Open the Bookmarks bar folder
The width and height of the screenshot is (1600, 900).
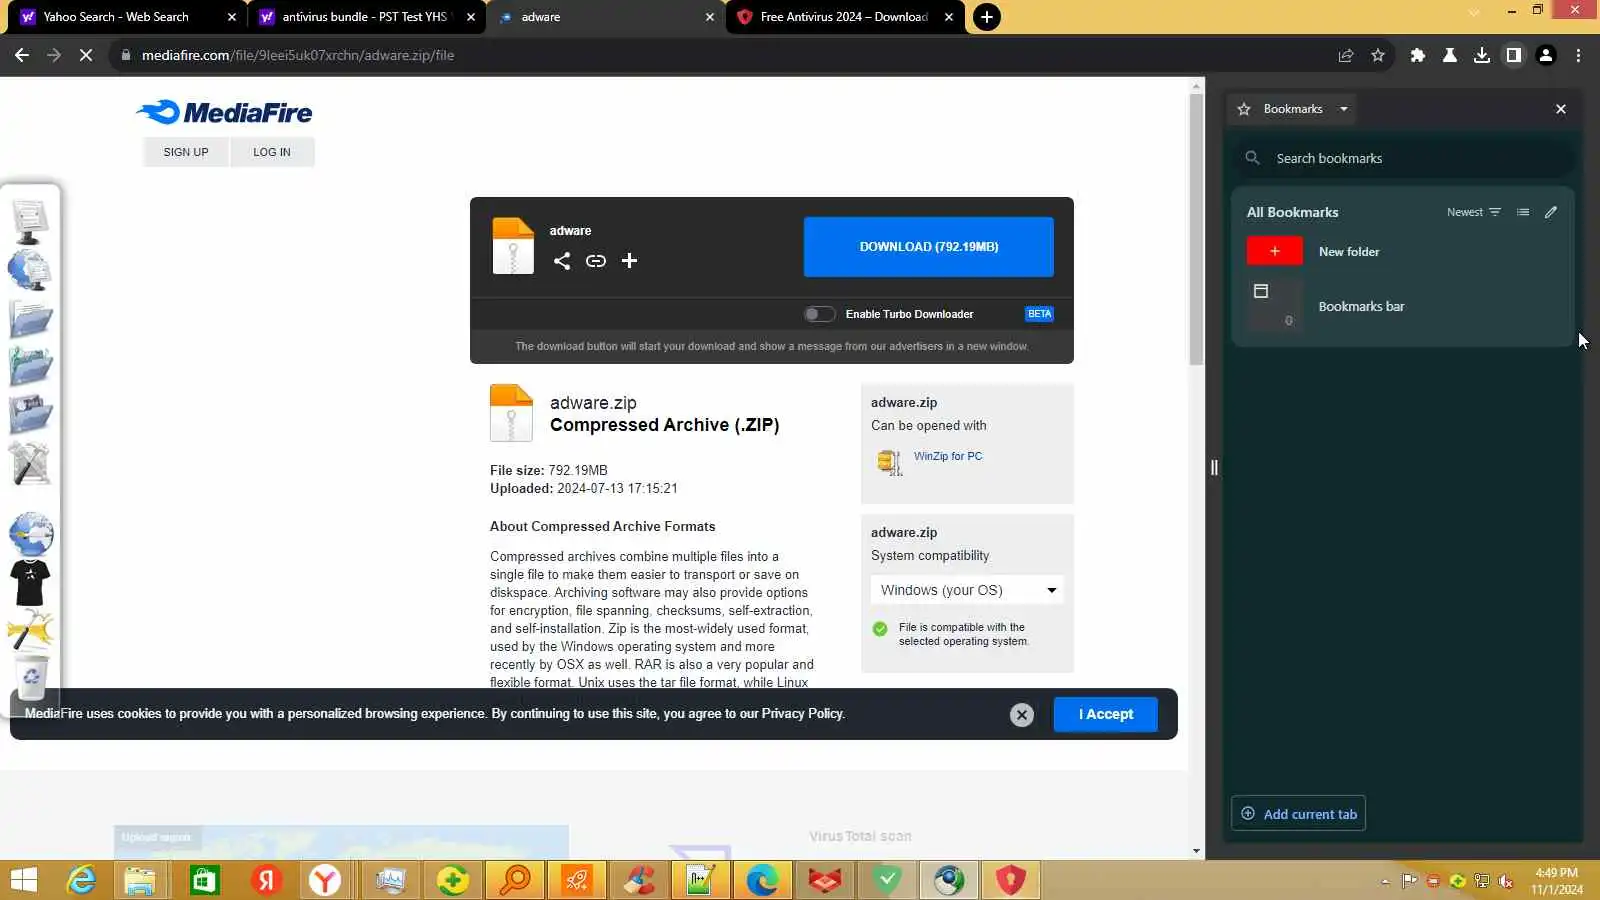click(x=1402, y=306)
